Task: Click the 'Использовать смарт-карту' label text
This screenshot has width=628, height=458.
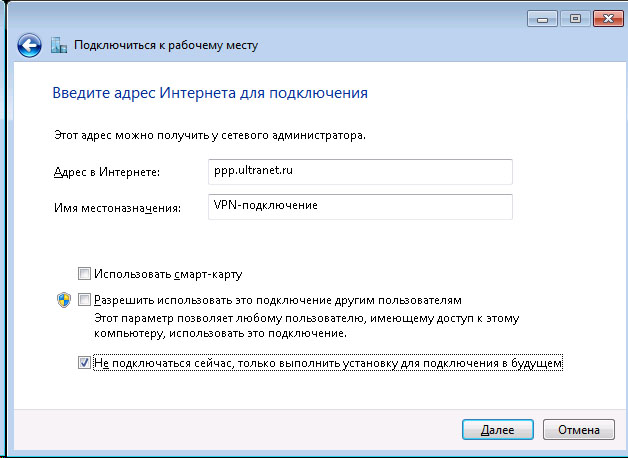Action: pyautogui.click(x=168, y=273)
